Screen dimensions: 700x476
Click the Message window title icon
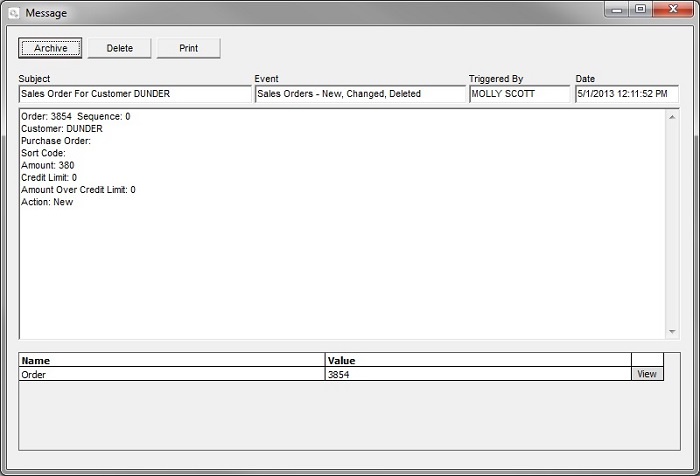tap(14, 13)
